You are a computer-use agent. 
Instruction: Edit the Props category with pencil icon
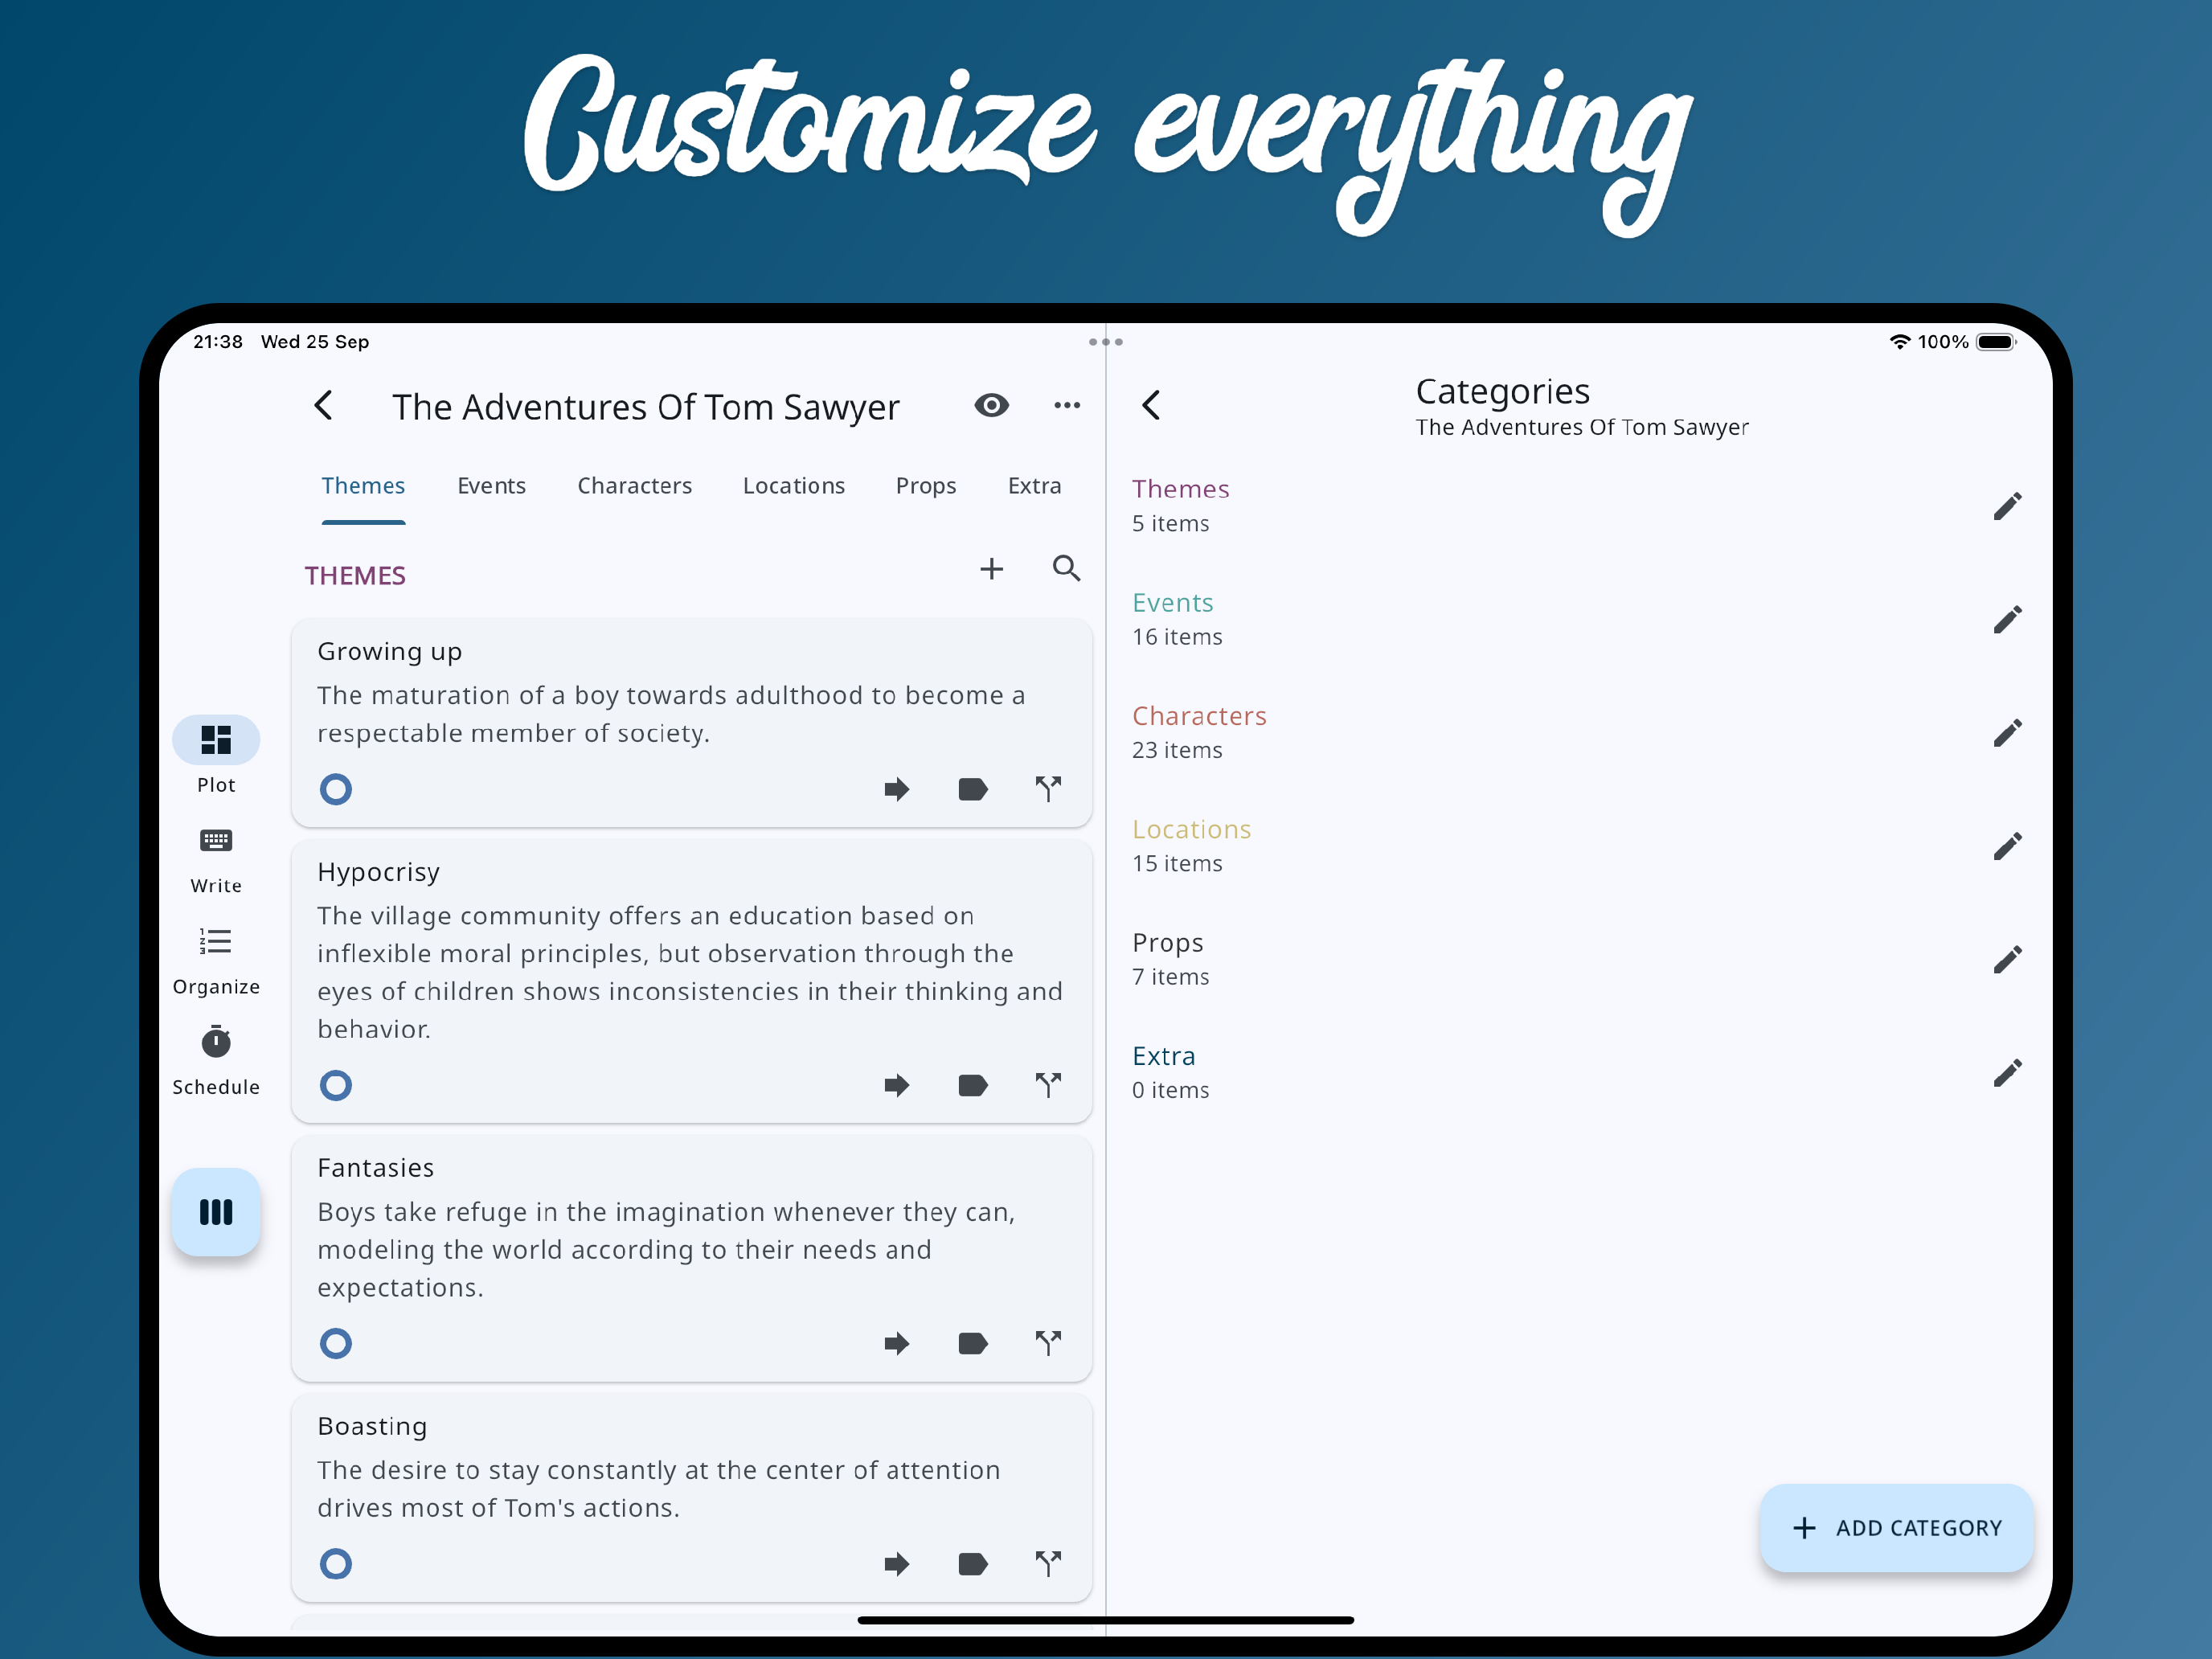pos(2007,960)
